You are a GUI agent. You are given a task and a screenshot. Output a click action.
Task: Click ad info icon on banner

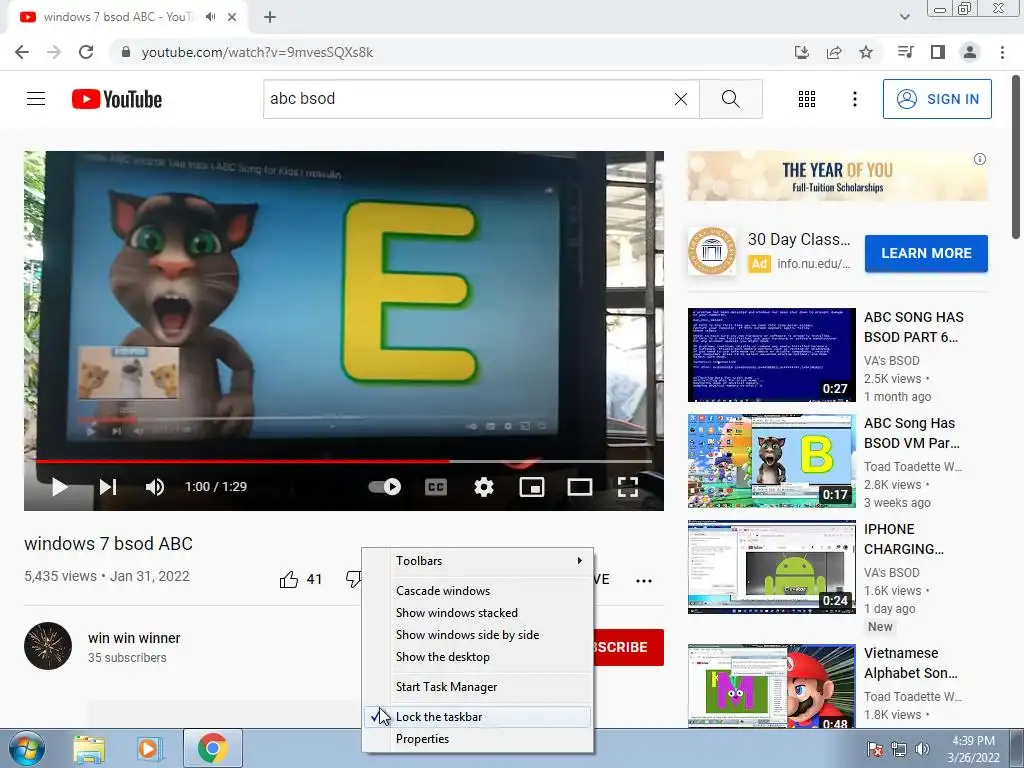click(x=980, y=159)
